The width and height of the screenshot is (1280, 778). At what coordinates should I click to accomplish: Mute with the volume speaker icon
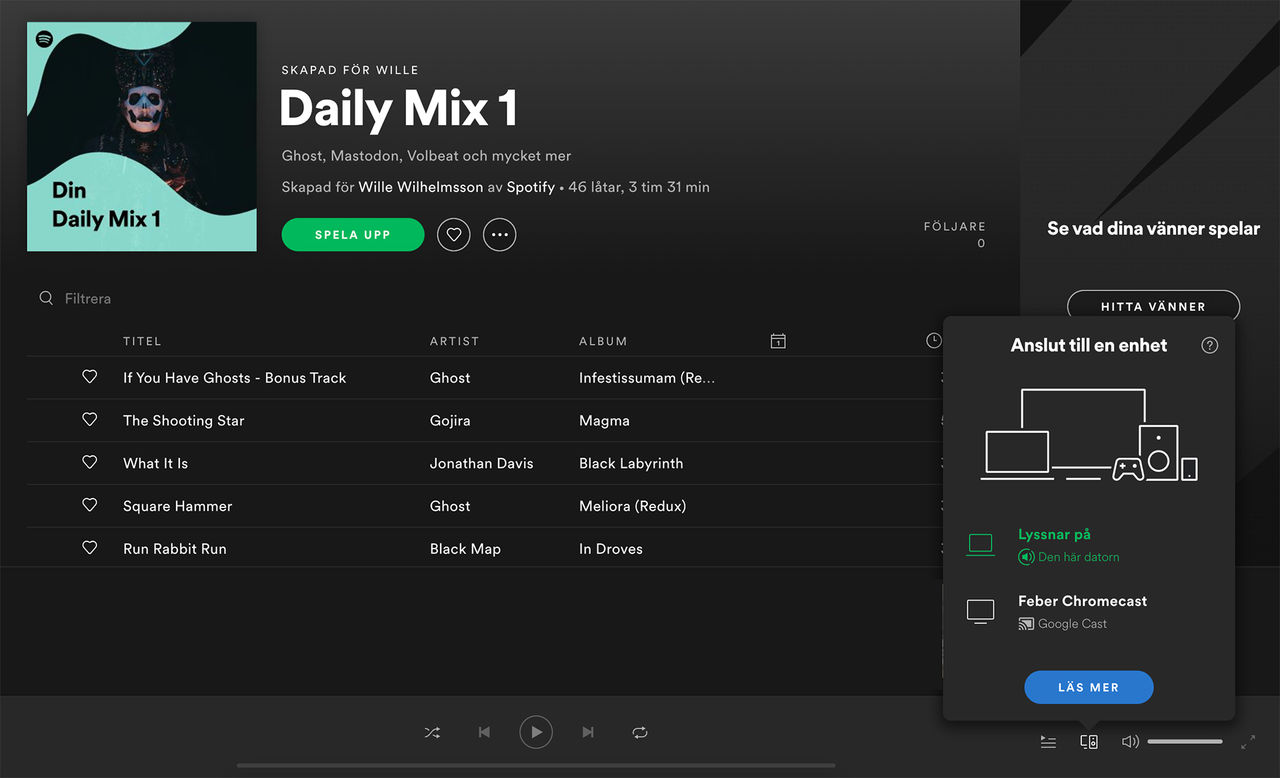pyautogui.click(x=1130, y=742)
